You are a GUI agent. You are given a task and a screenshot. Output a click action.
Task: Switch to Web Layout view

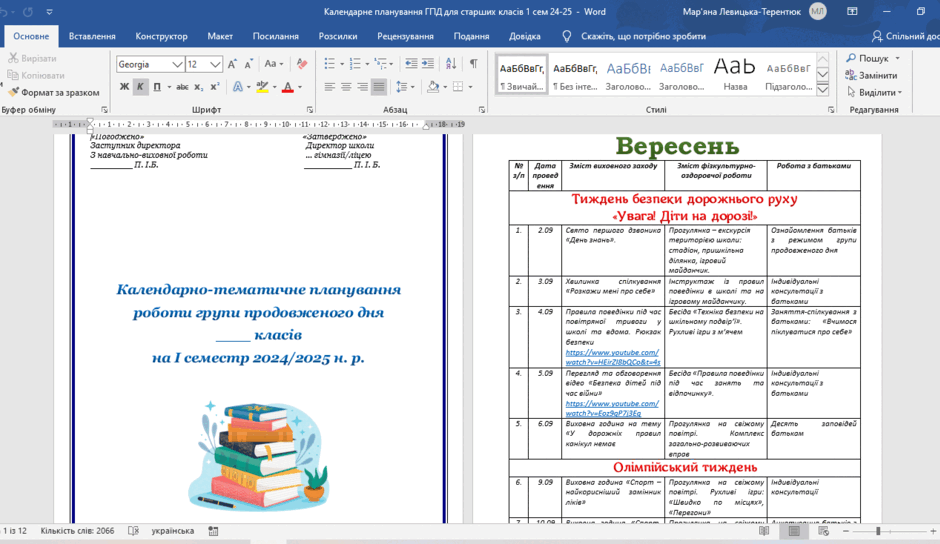pyautogui.click(x=824, y=531)
